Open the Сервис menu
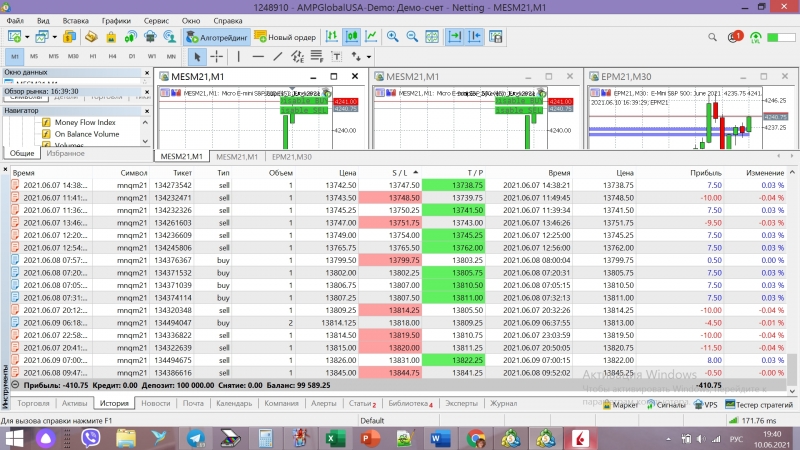The image size is (800, 450). pyautogui.click(x=156, y=21)
